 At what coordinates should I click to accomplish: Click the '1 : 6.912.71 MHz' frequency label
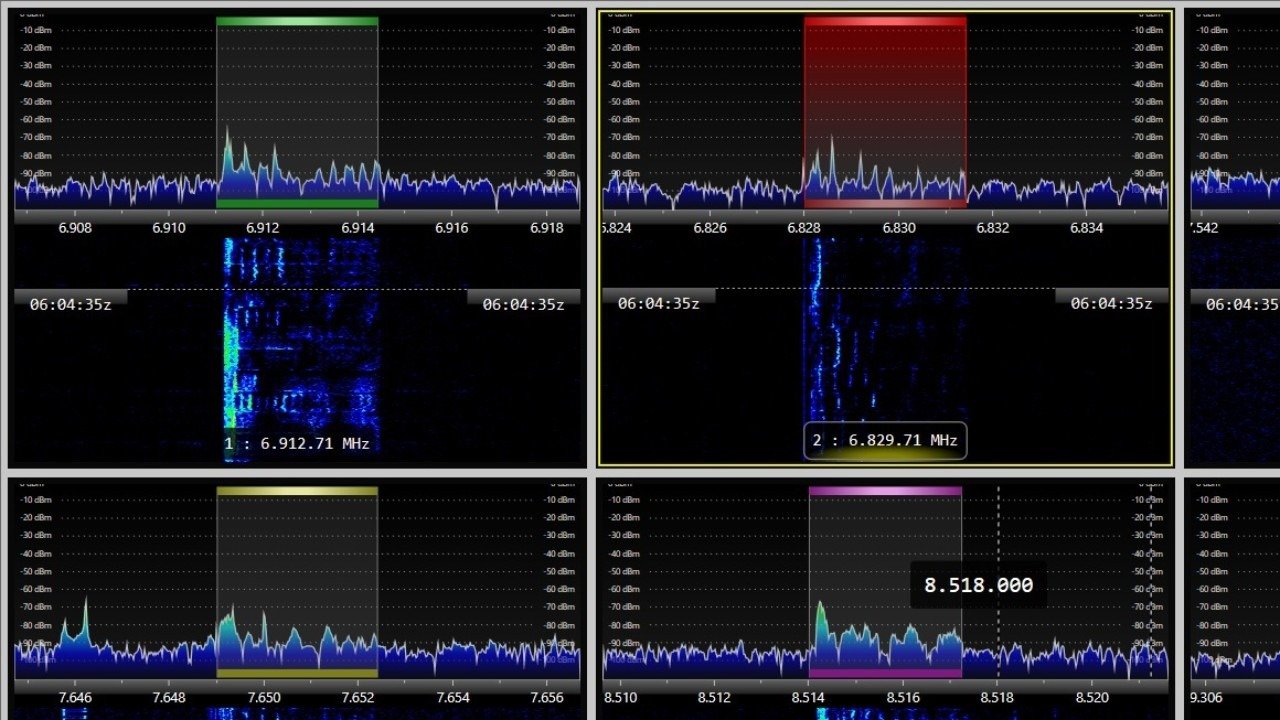(296, 443)
